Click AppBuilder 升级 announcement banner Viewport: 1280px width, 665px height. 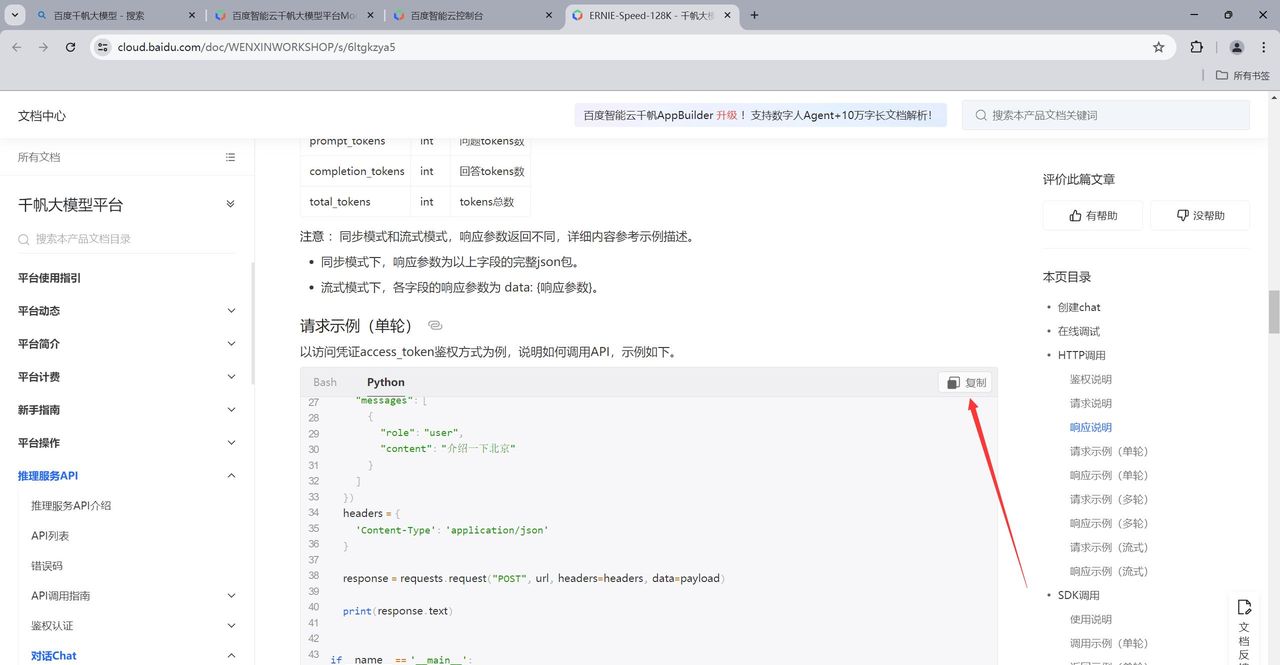click(760, 115)
